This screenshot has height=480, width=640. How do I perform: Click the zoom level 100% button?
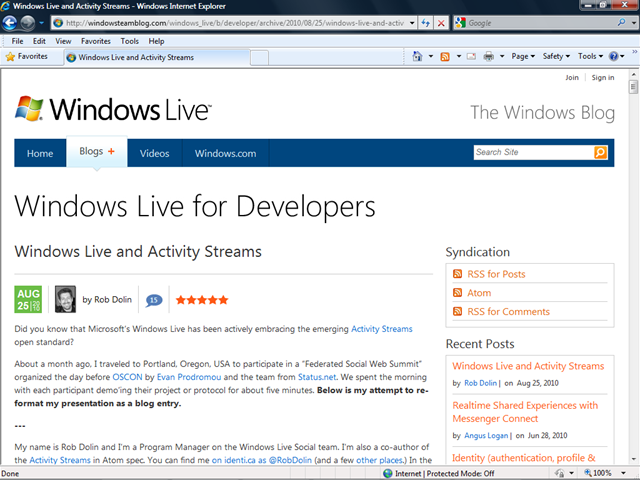click(598, 473)
